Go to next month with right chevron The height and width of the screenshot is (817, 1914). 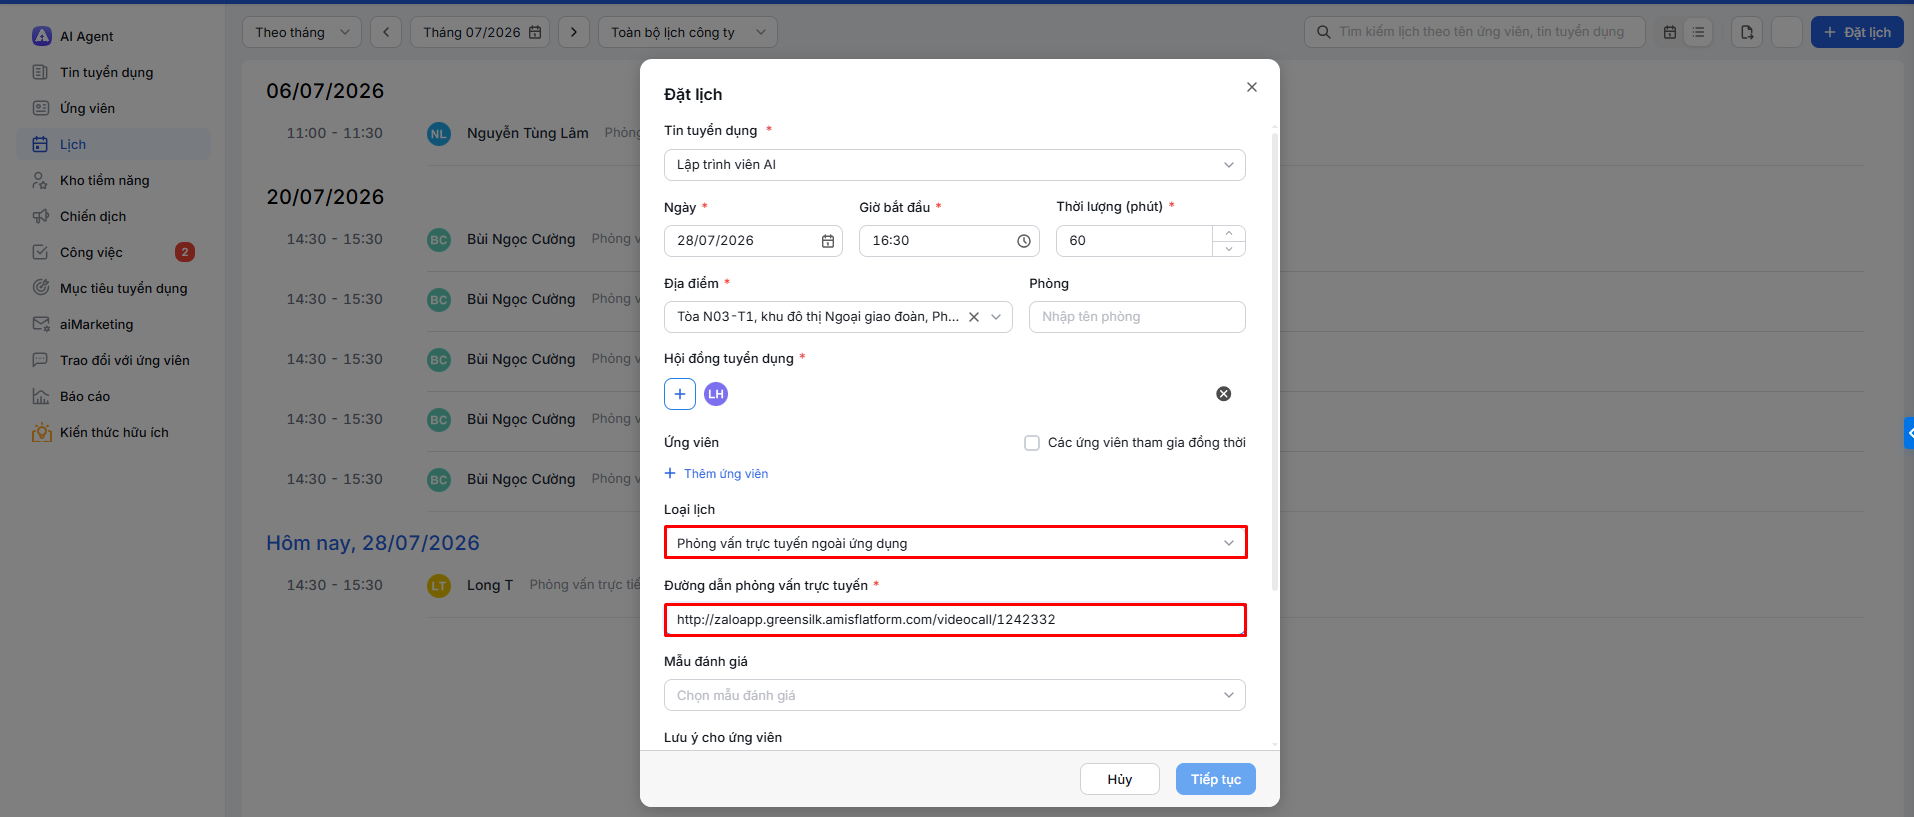pos(574,32)
